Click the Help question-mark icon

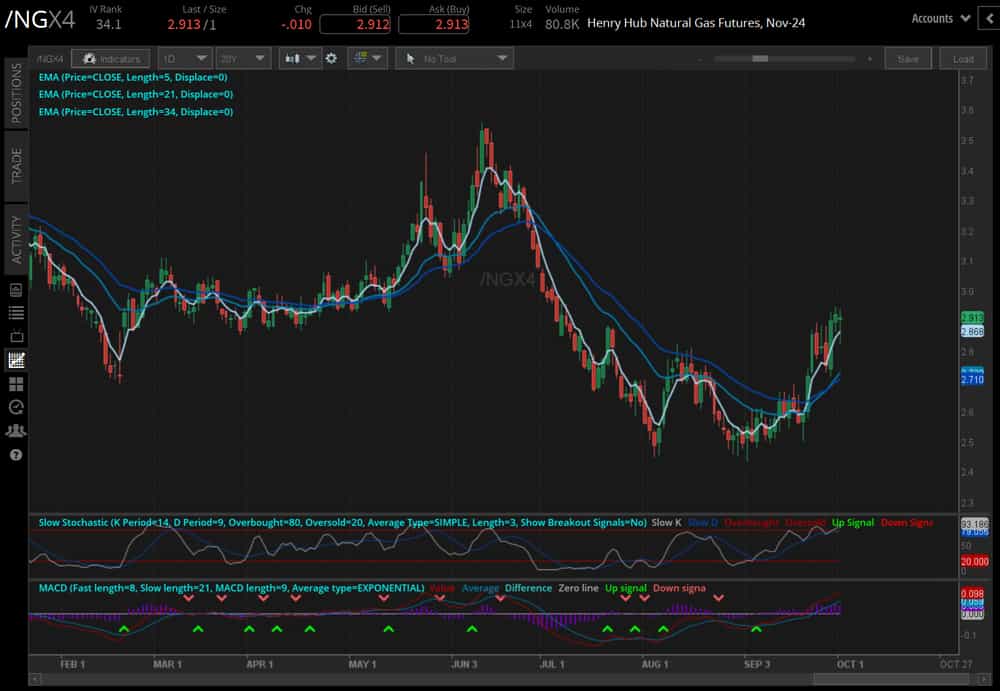click(14, 455)
